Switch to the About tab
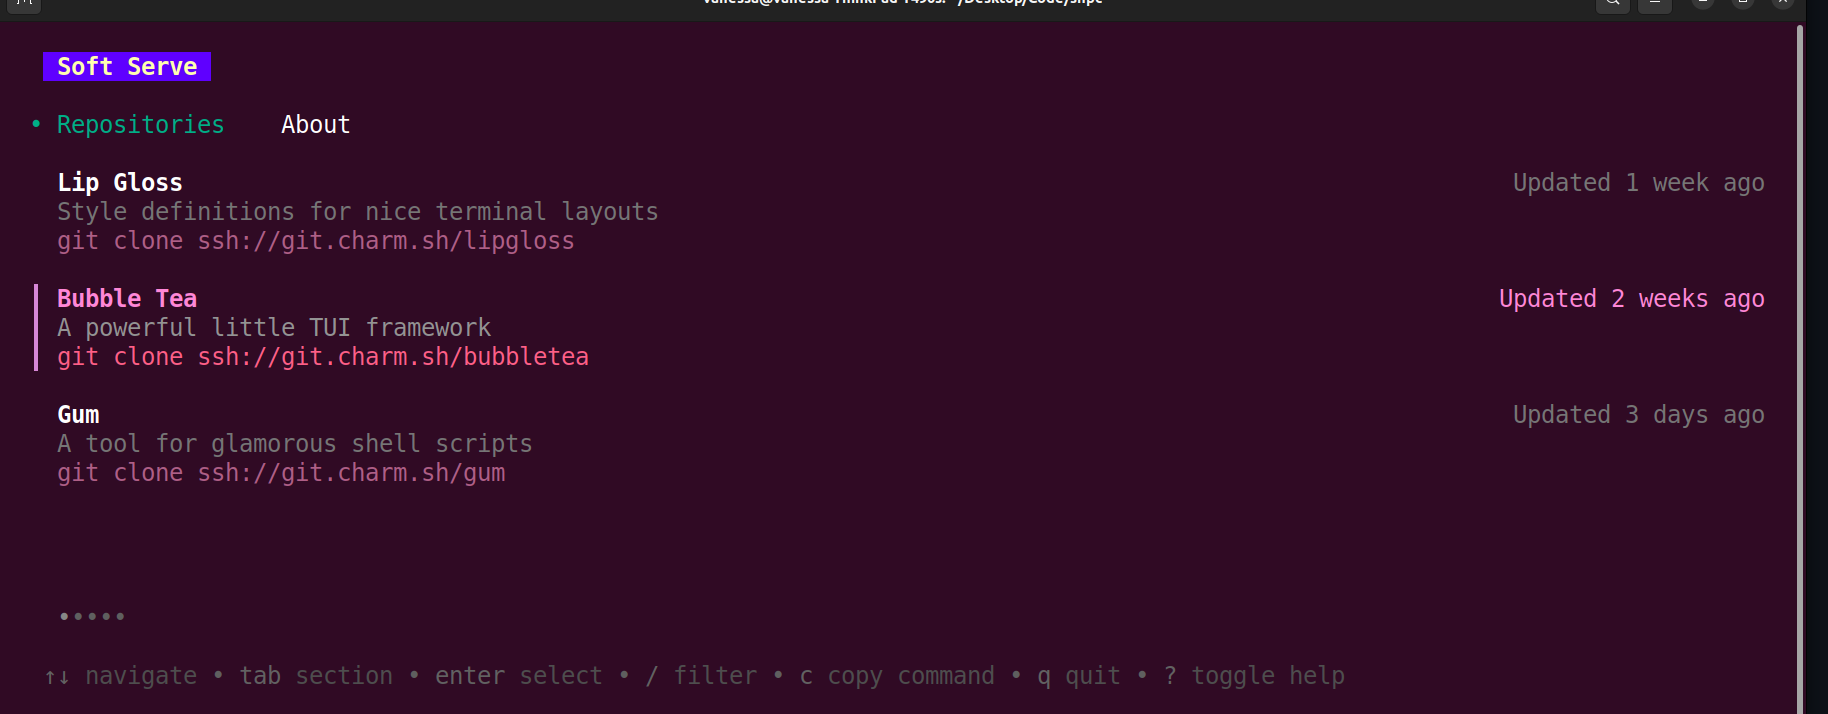 coord(315,124)
